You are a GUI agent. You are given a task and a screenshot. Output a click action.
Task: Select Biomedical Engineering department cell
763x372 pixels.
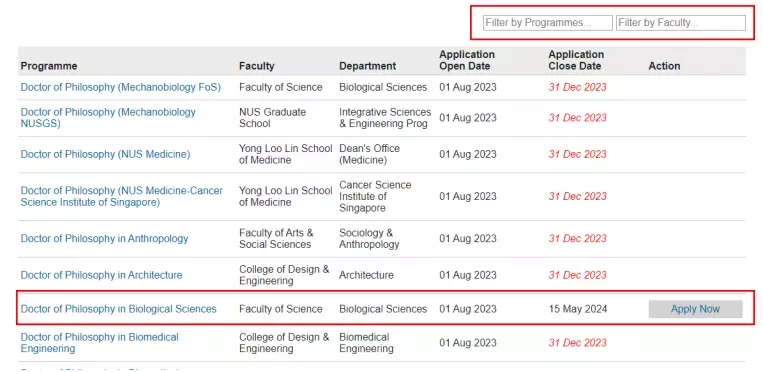pos(366,343)
